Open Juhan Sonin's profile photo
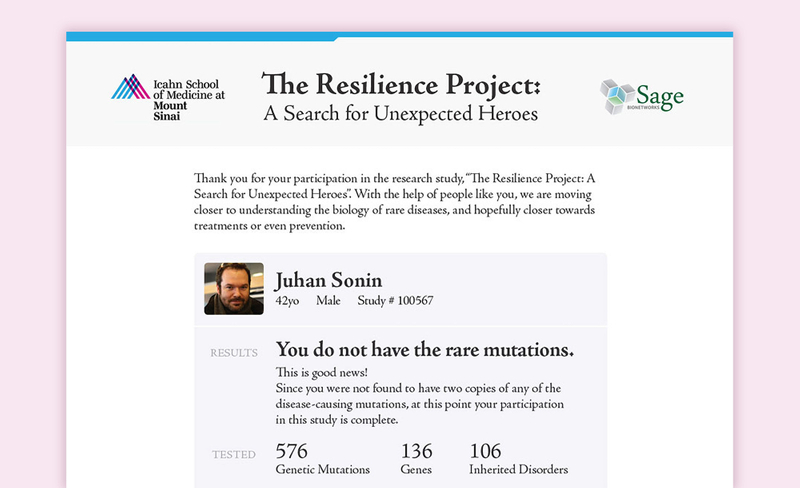Image resolution: width=800 pixels, height=488 pixels. [x=234, y=288]
